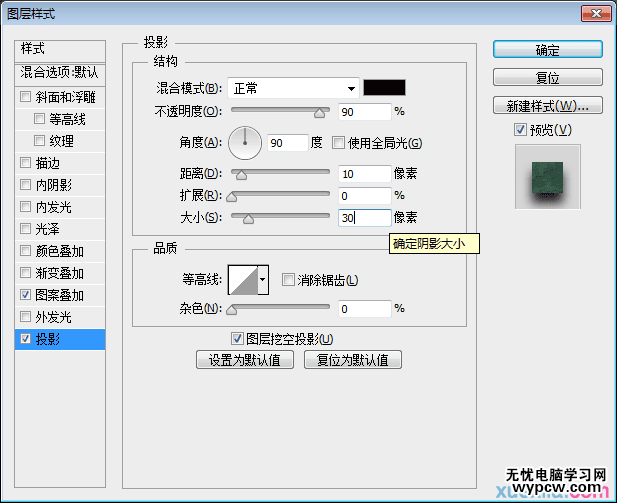Focus the 角度 value field
The height and width of the screenshot is (503, 617).
coord(288,143)
